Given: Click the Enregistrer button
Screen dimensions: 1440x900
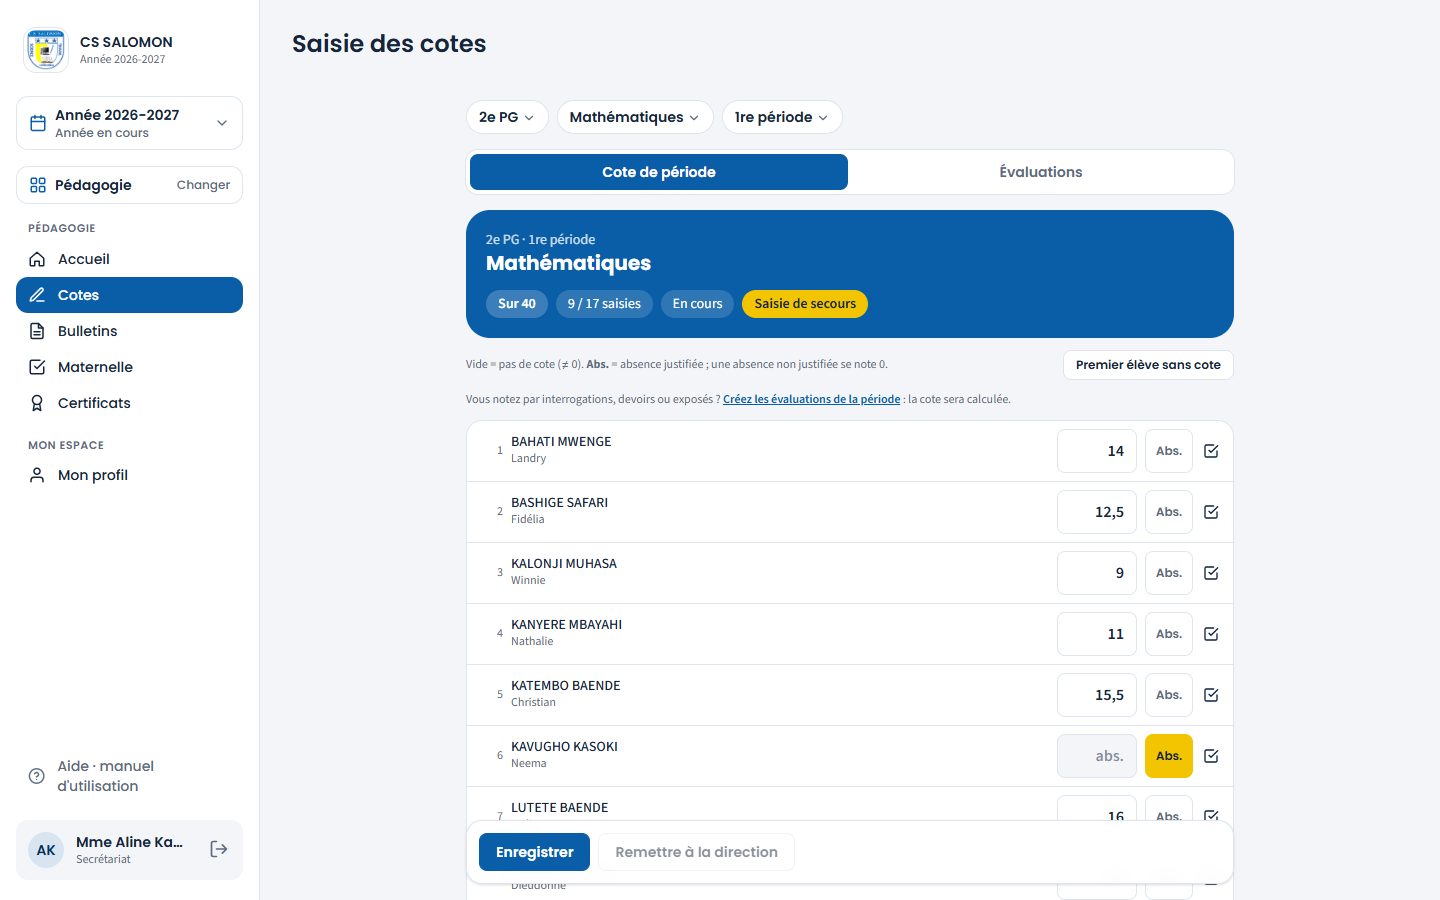Looking at the screenshot, I should [534, 852].
